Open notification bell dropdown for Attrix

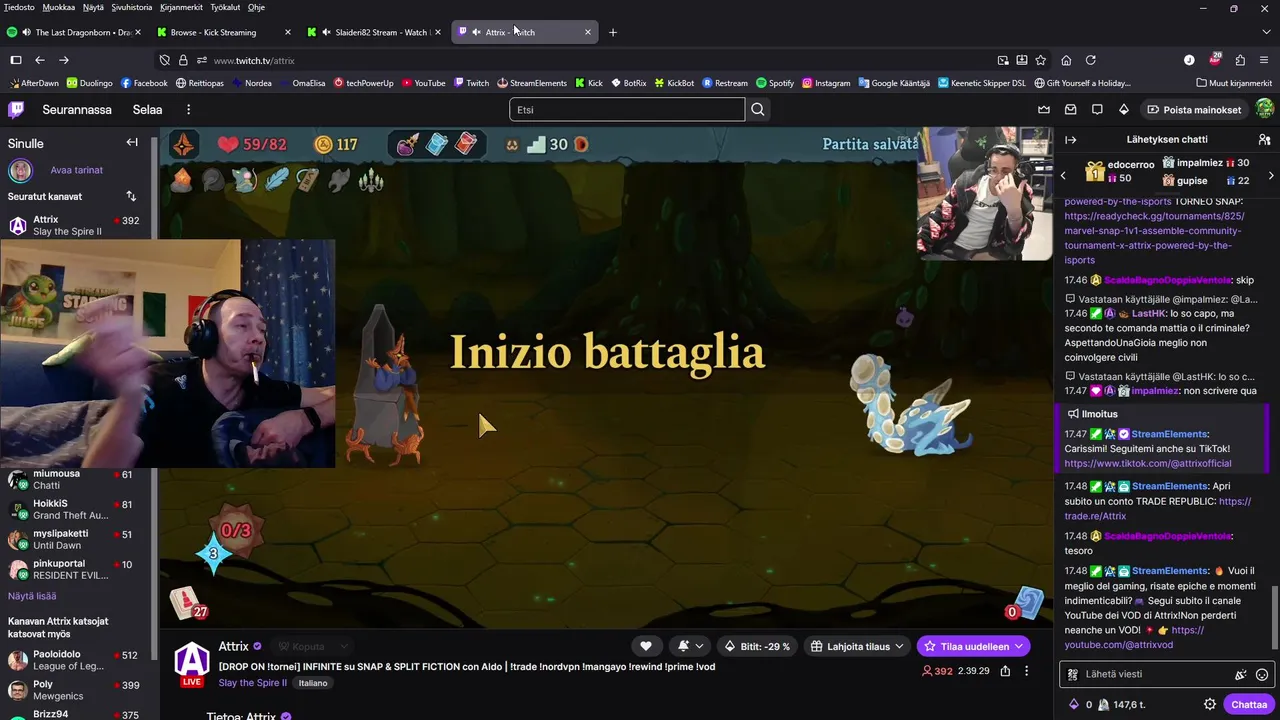pos(690,646)
